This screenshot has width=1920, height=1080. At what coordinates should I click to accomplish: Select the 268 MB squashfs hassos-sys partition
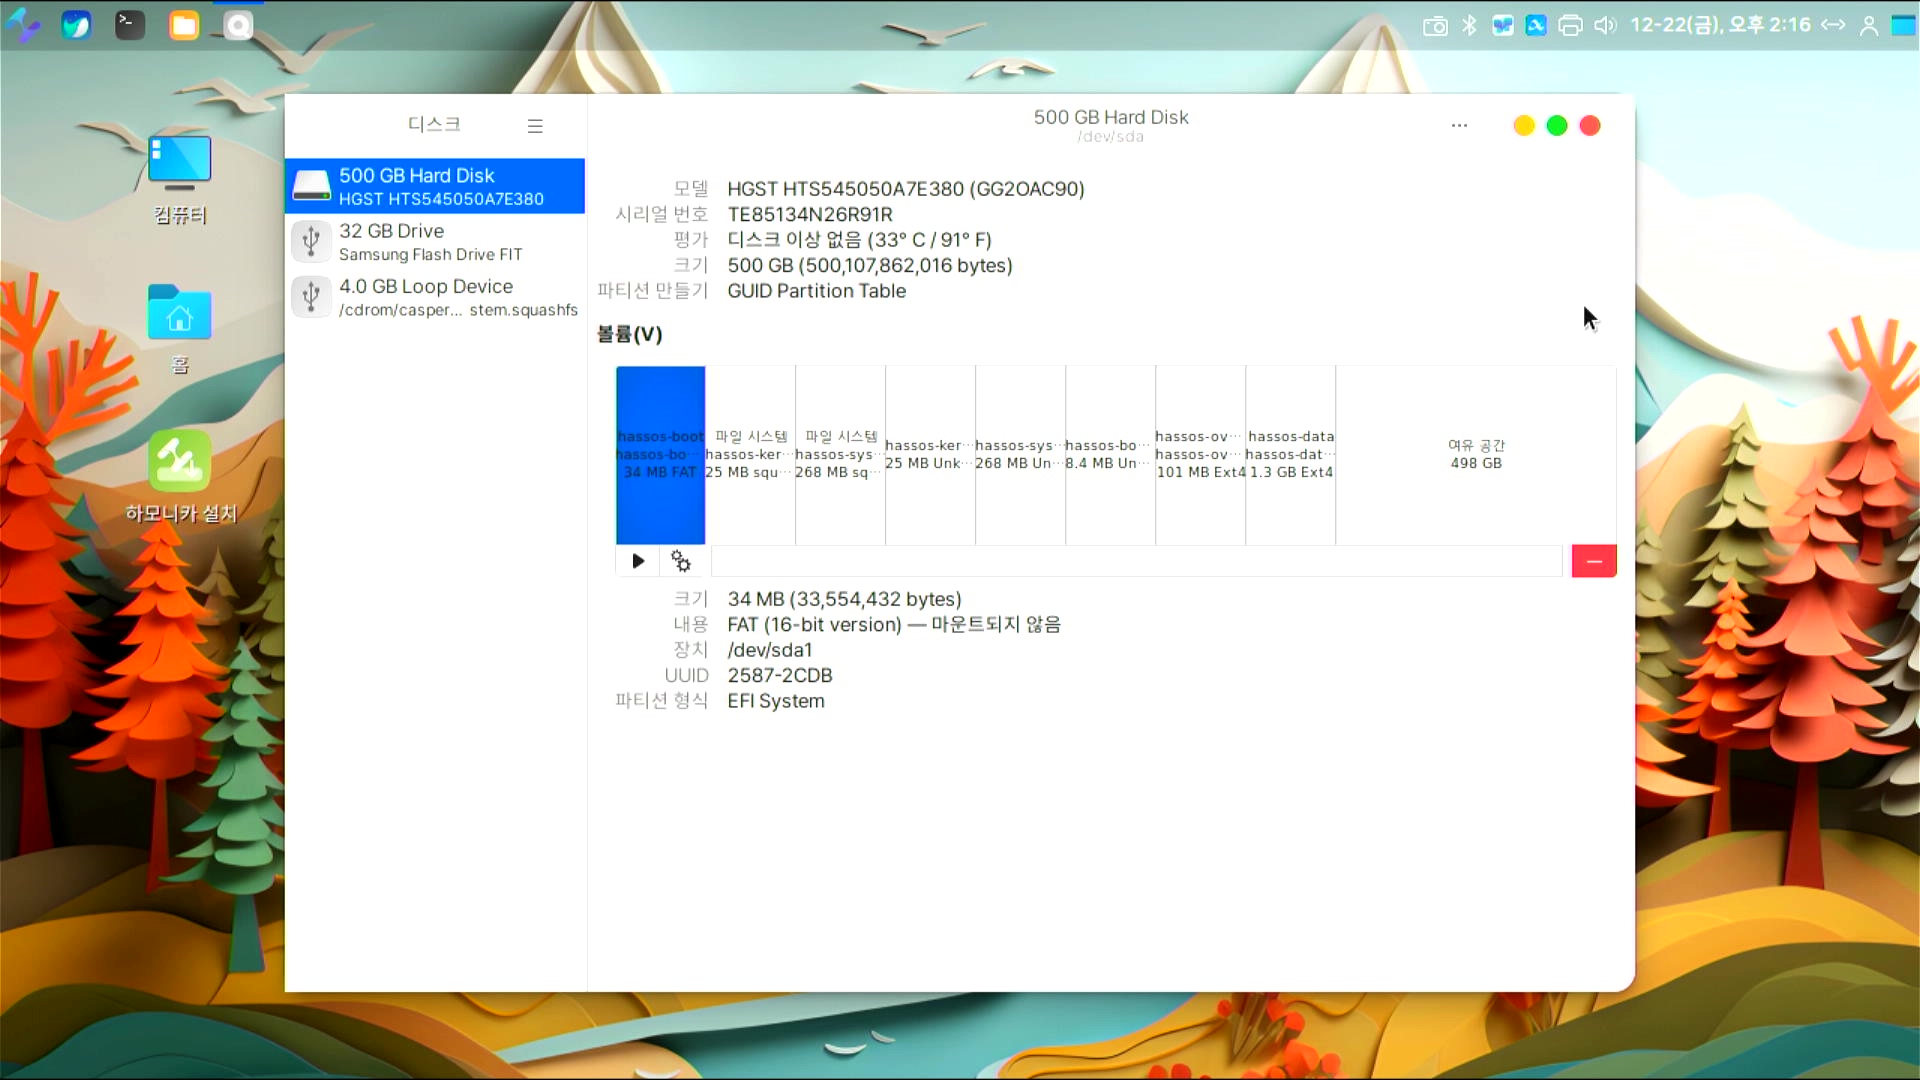pyautogui.click(x=840, y=455)
